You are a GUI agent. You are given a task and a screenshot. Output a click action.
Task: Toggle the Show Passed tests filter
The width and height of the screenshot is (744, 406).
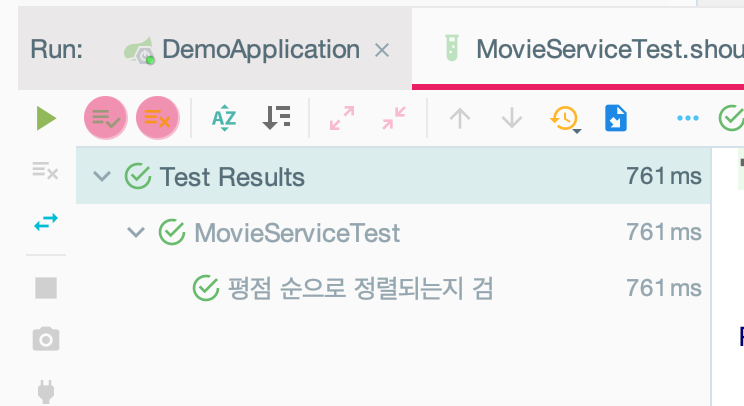coord(105,118)
